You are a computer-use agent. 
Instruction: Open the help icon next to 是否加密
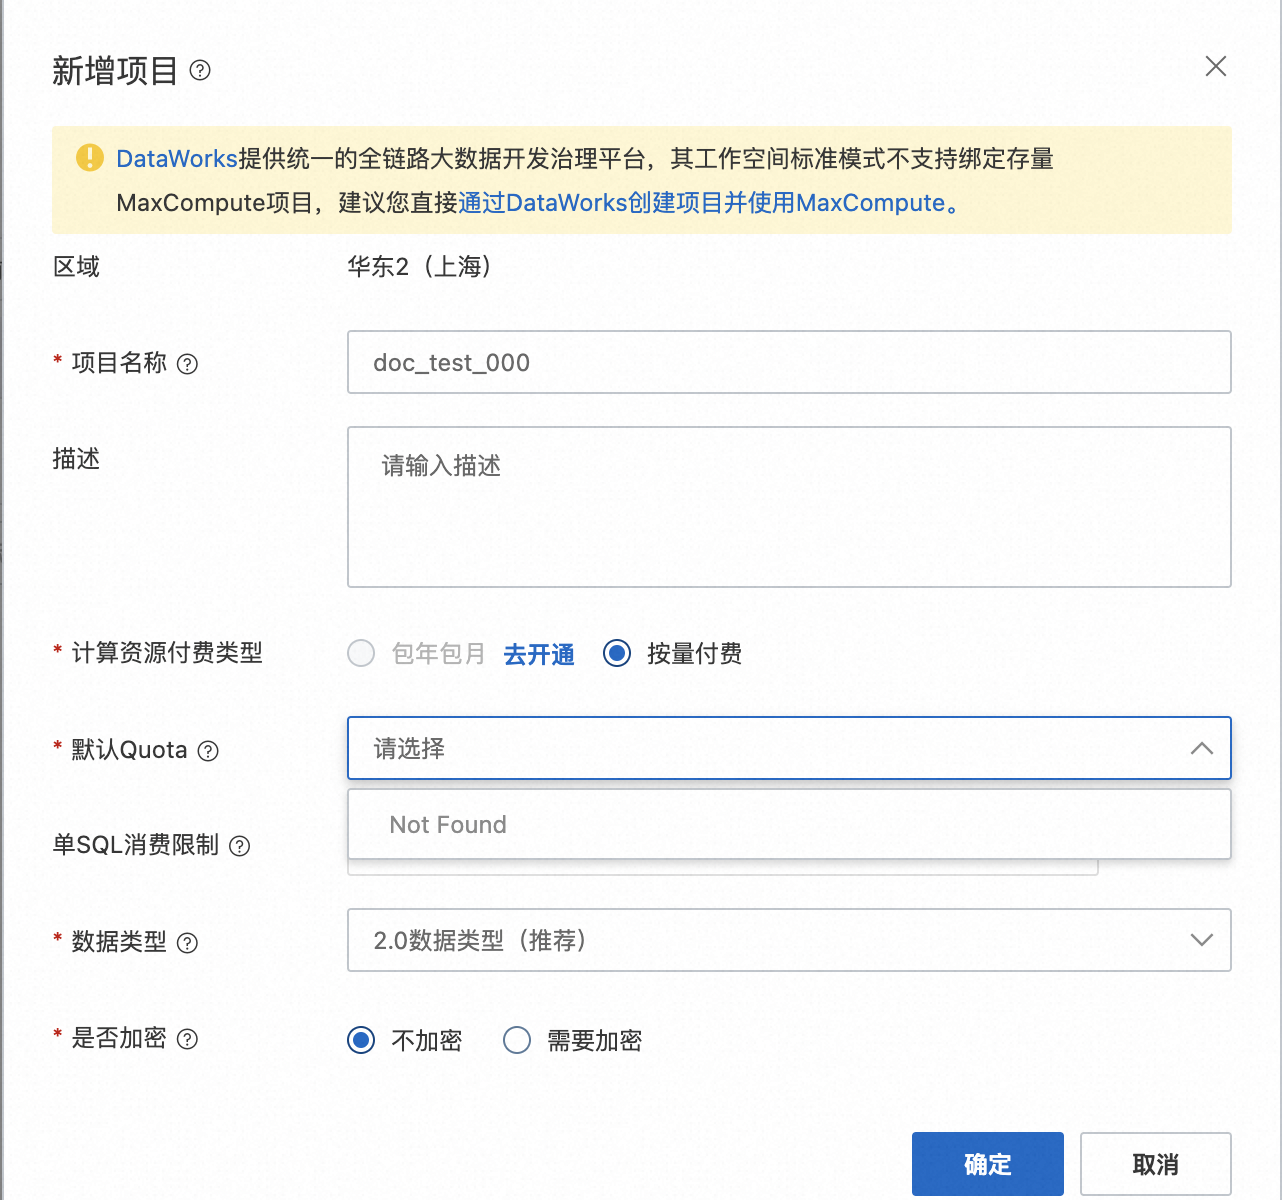[x=187, y=1039]
